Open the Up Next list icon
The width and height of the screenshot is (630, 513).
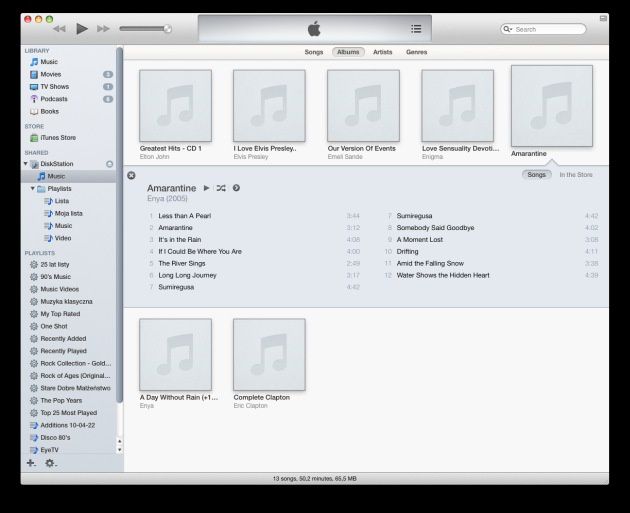pyautogui.click(x=416, y=29)
